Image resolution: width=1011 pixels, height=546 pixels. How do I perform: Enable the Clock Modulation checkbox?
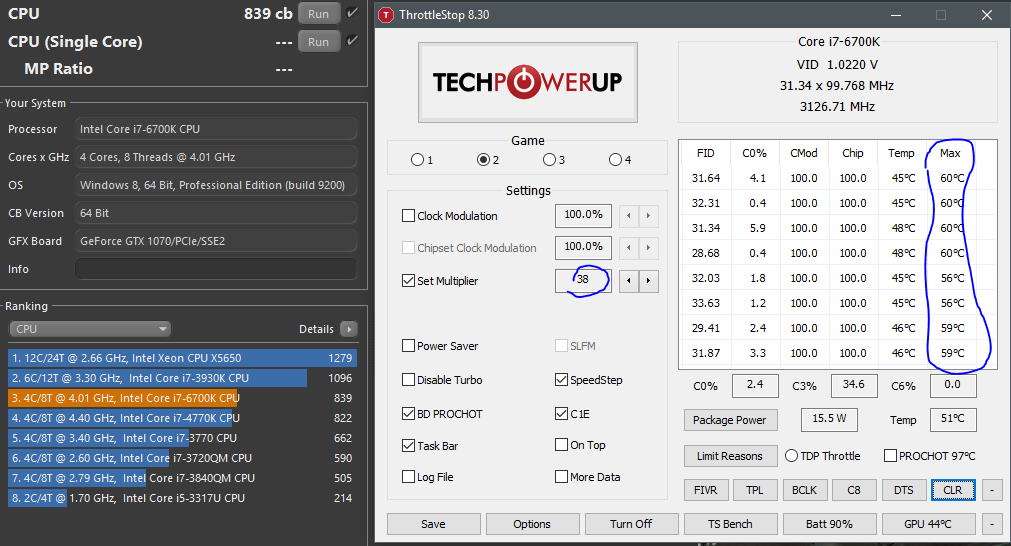(408, 216)
